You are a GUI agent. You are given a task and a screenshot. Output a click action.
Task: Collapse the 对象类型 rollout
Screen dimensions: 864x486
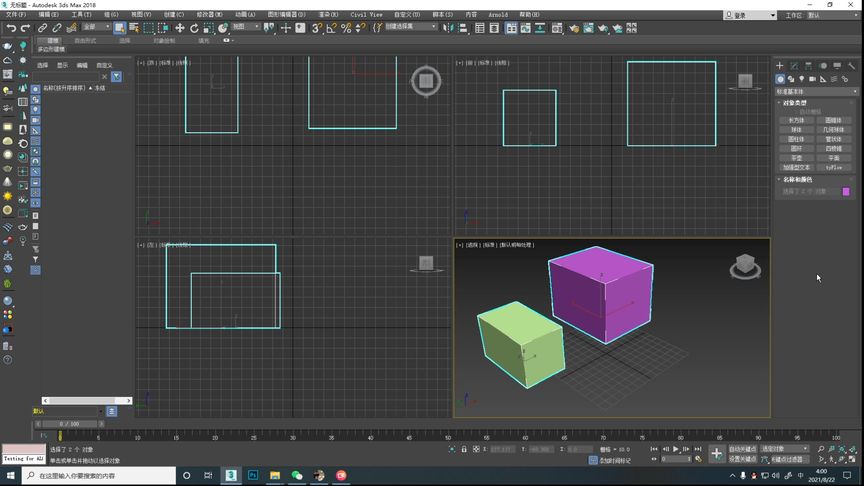[794, 103]
